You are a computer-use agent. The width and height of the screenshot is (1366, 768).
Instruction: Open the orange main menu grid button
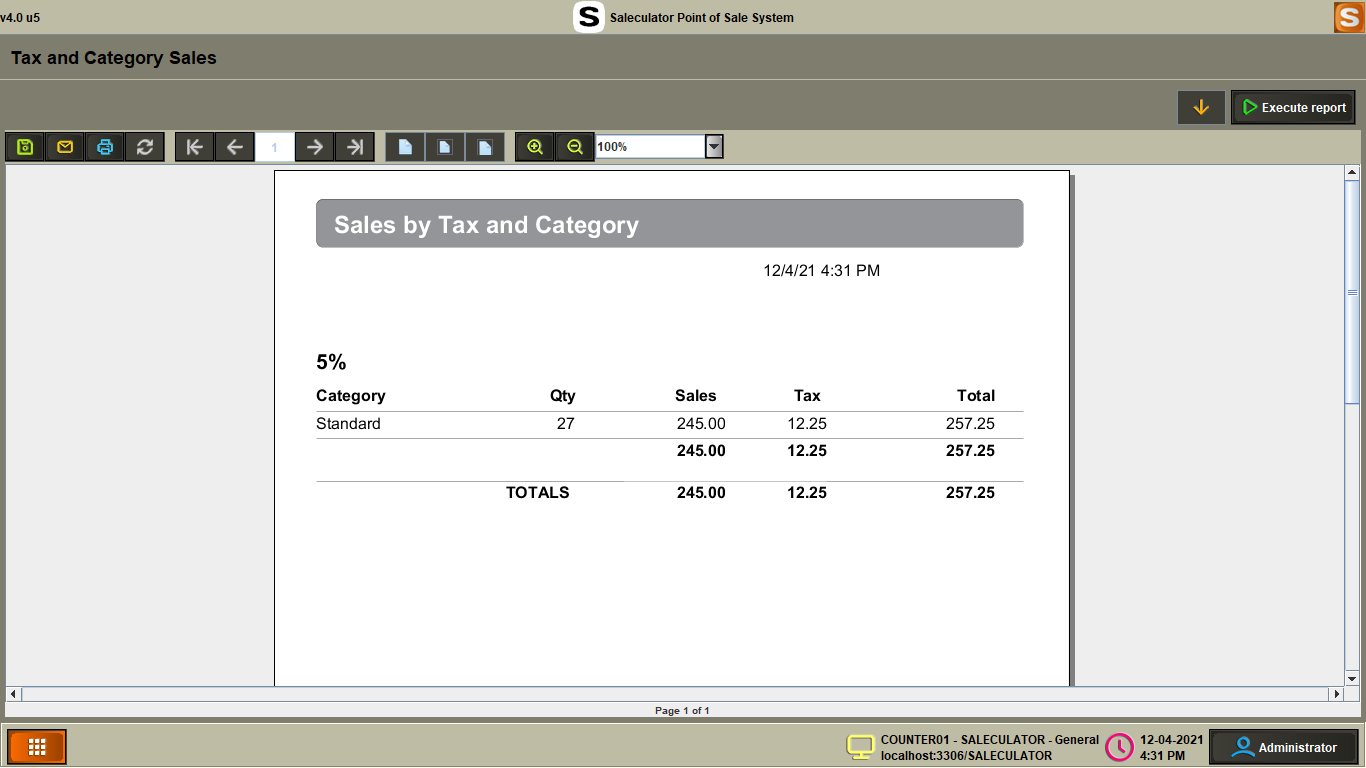click(x=37, y=747)
